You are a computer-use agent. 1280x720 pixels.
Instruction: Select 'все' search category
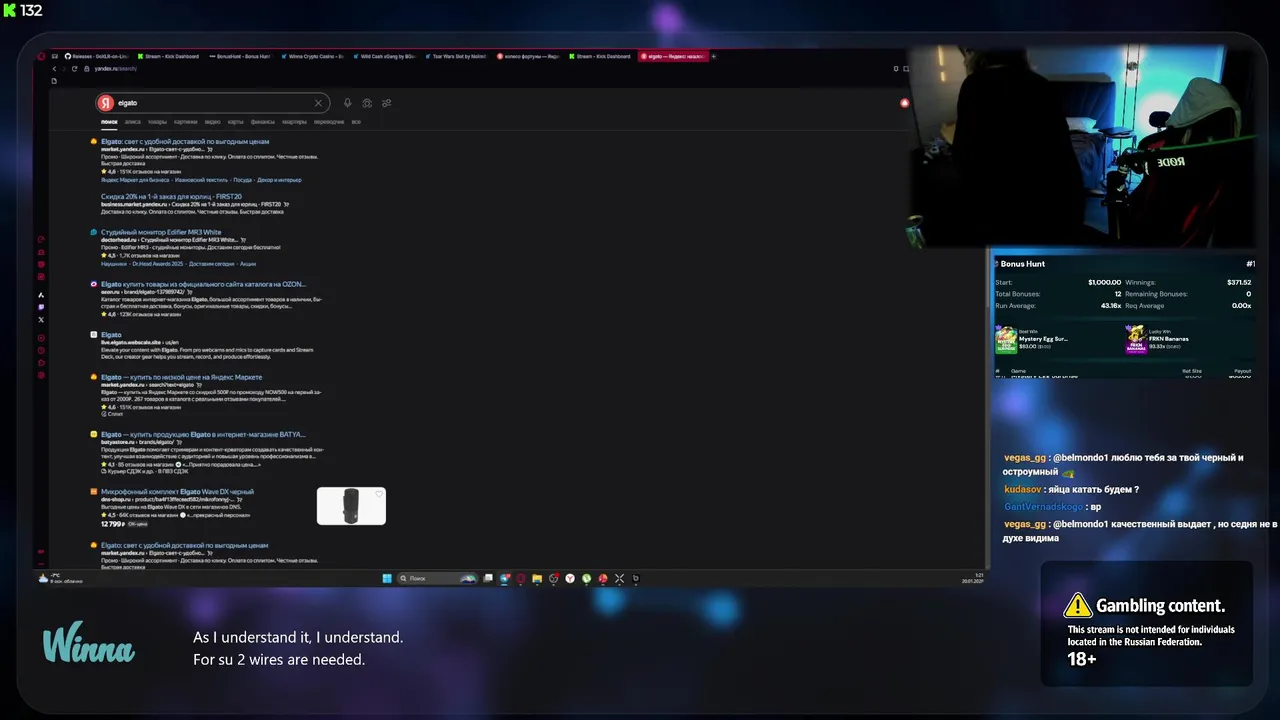[356, 122]
